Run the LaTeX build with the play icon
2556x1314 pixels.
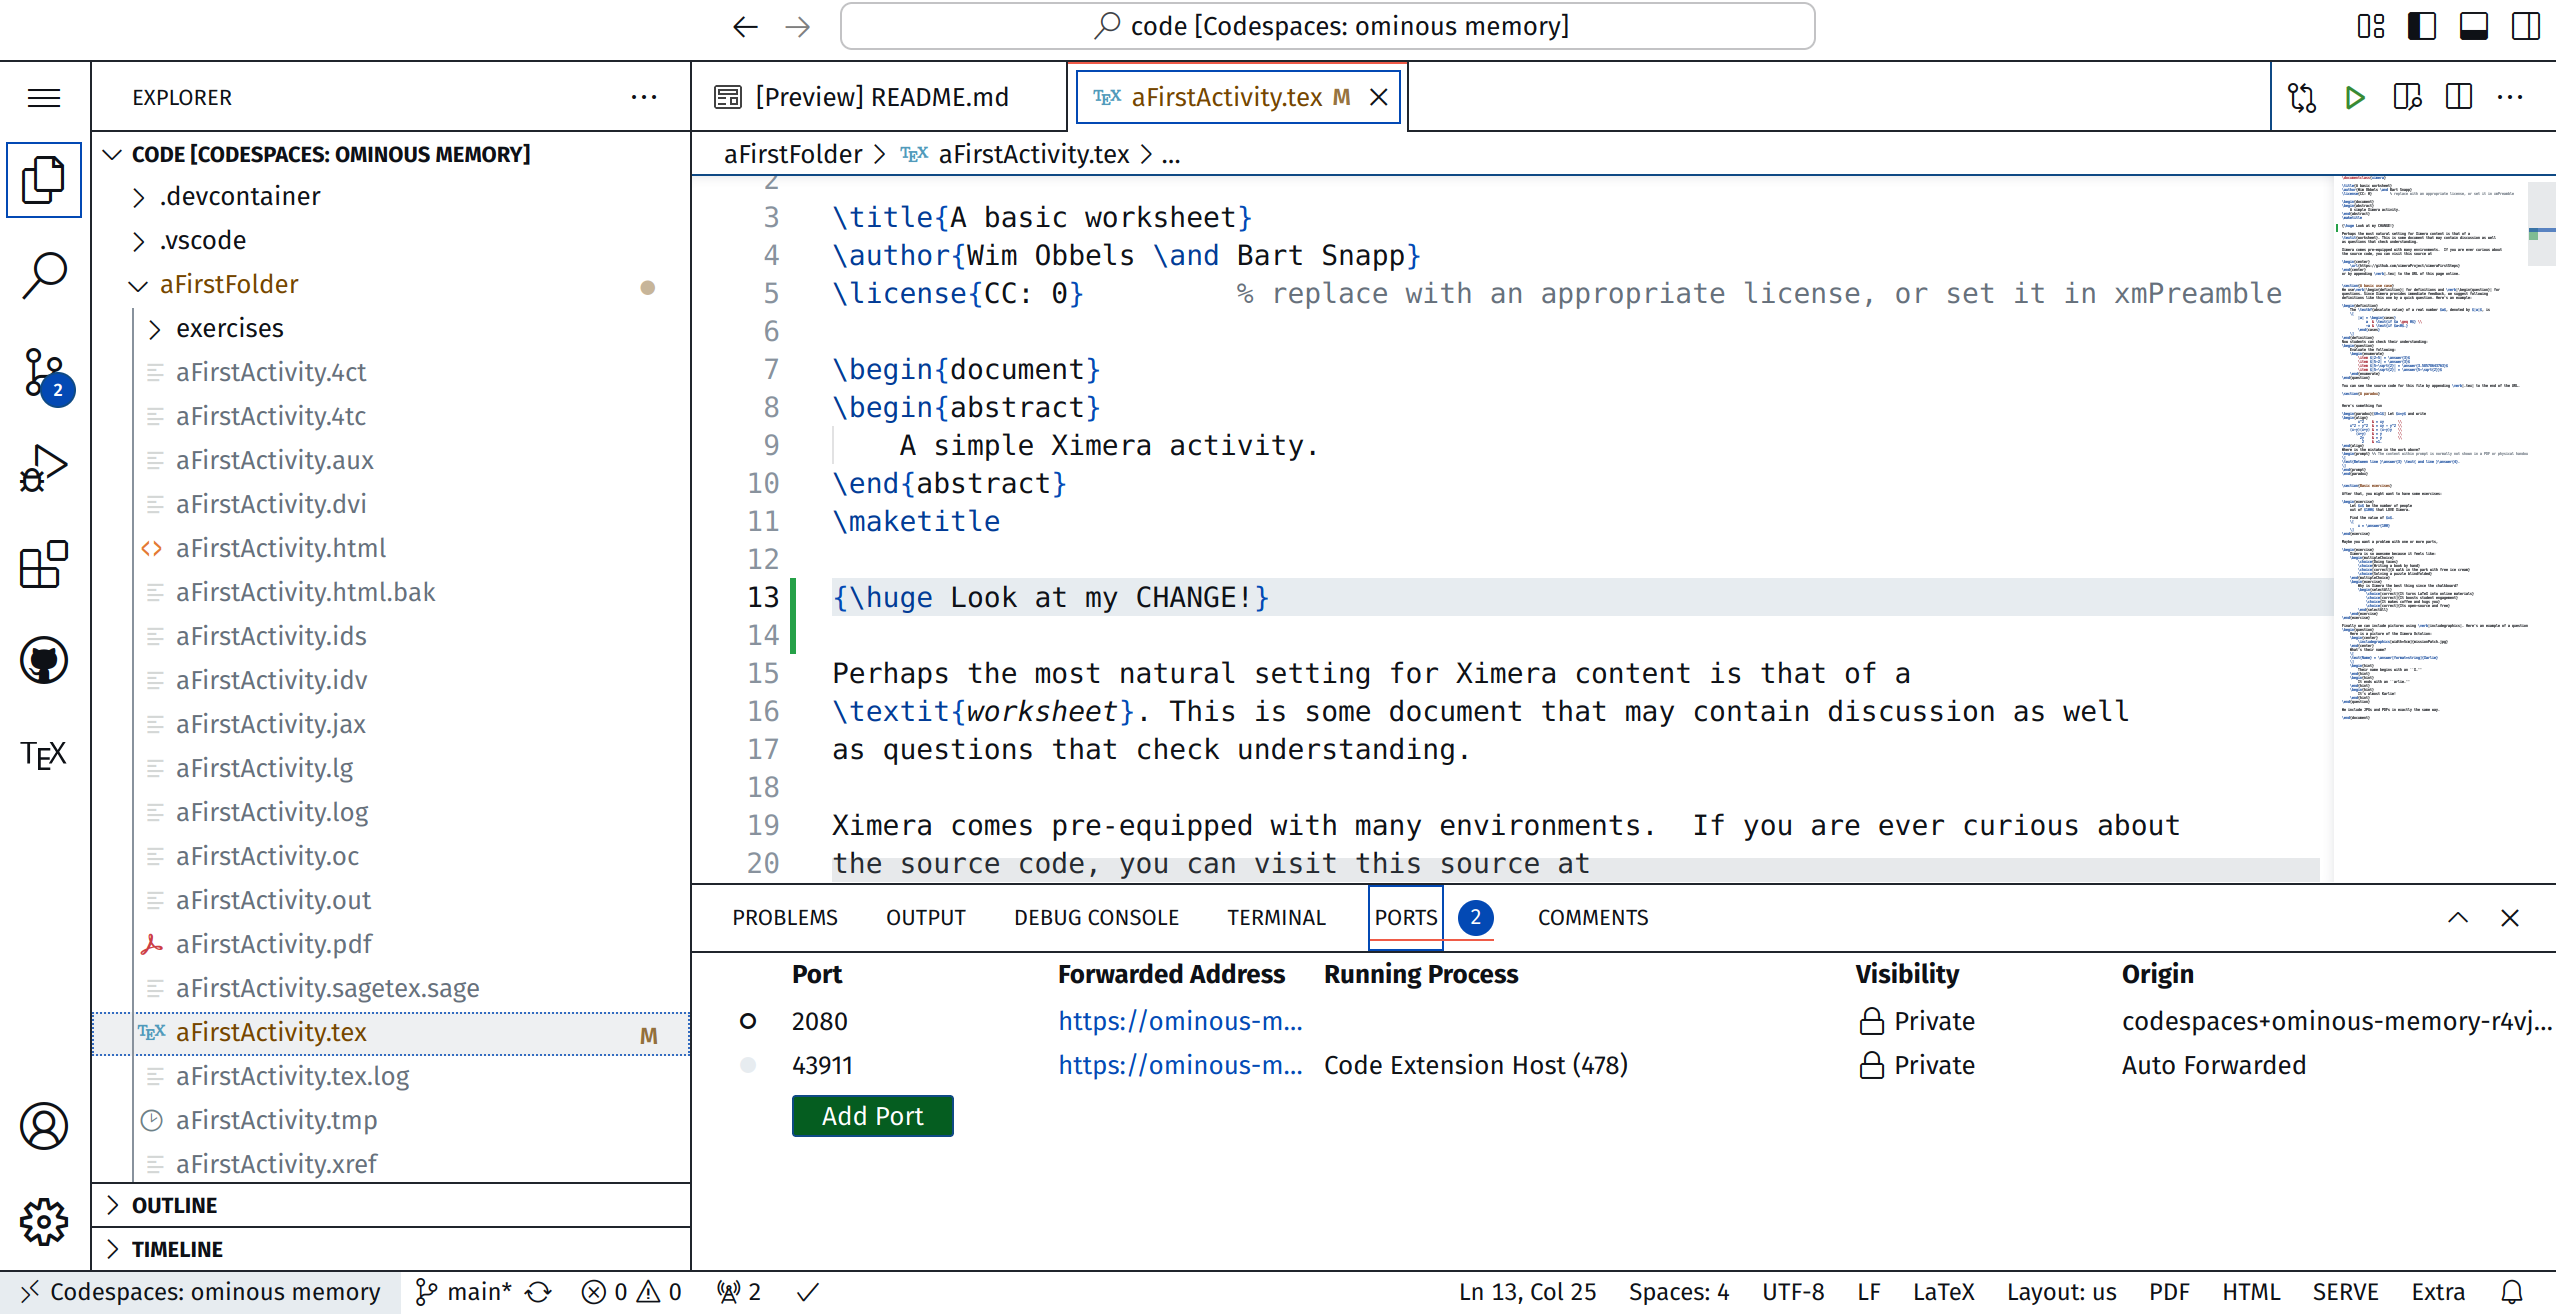click(x=2354, y=97)
